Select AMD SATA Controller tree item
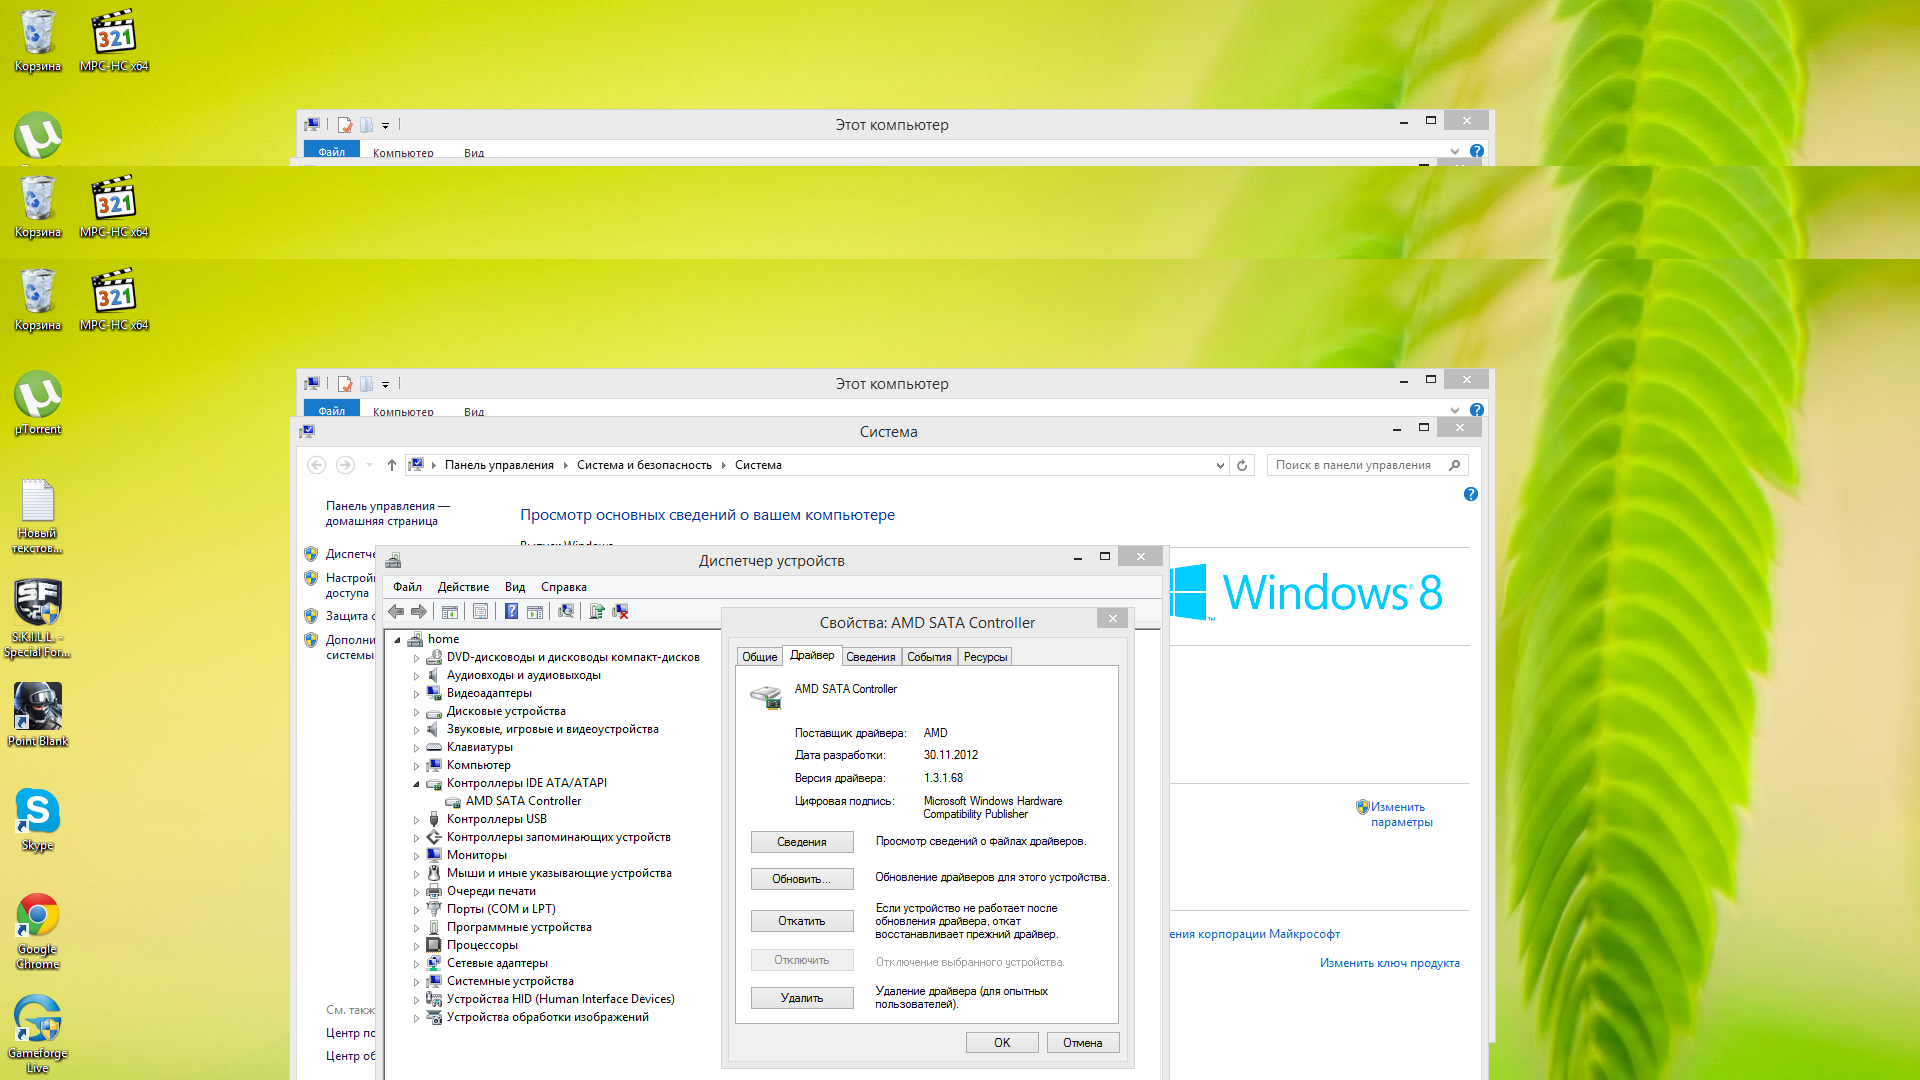 coord(523,801)
